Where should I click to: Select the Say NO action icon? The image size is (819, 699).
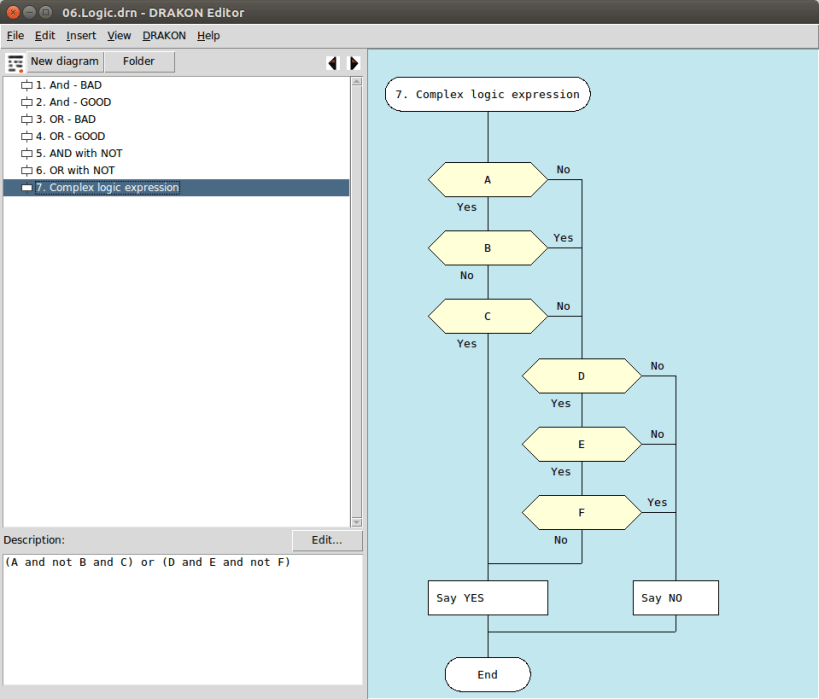[x=675, y=598]
